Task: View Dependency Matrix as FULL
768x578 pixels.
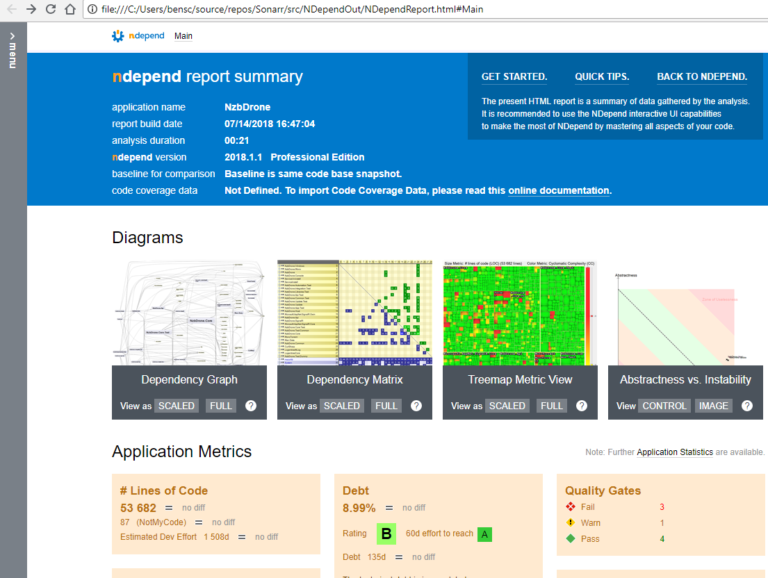Action: (386, 406)
